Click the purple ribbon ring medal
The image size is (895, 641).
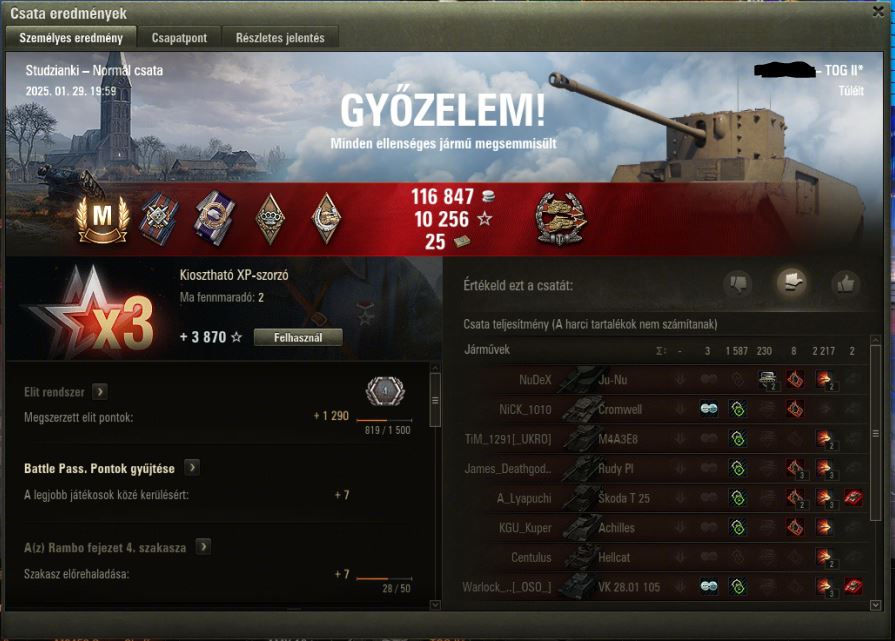(x=214, y=219)
